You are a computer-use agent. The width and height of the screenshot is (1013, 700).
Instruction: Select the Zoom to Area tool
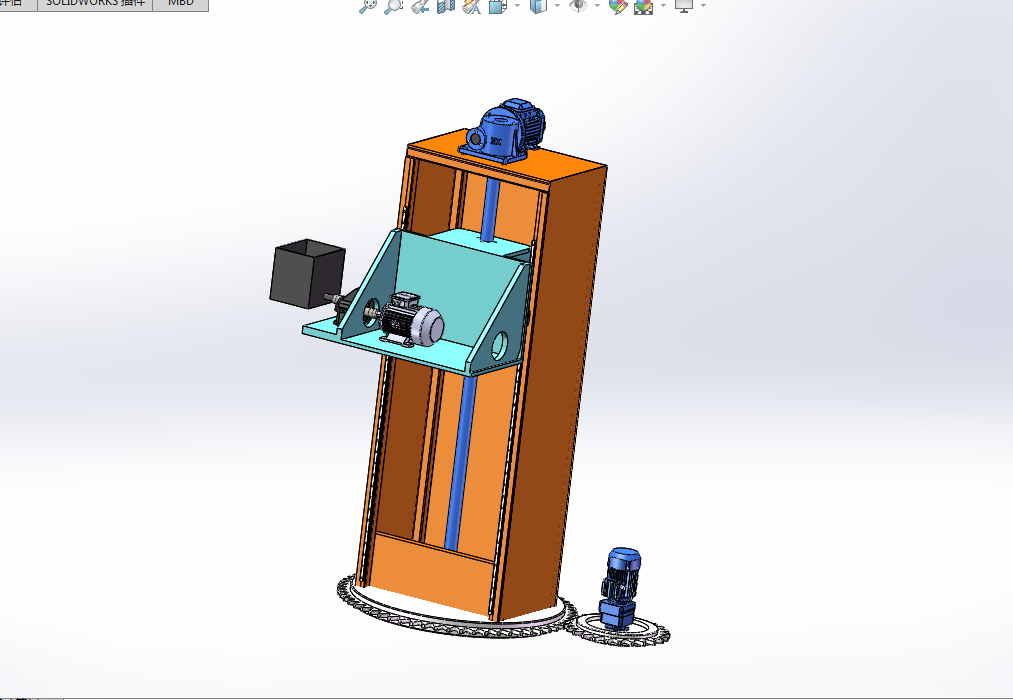[393, 6]
